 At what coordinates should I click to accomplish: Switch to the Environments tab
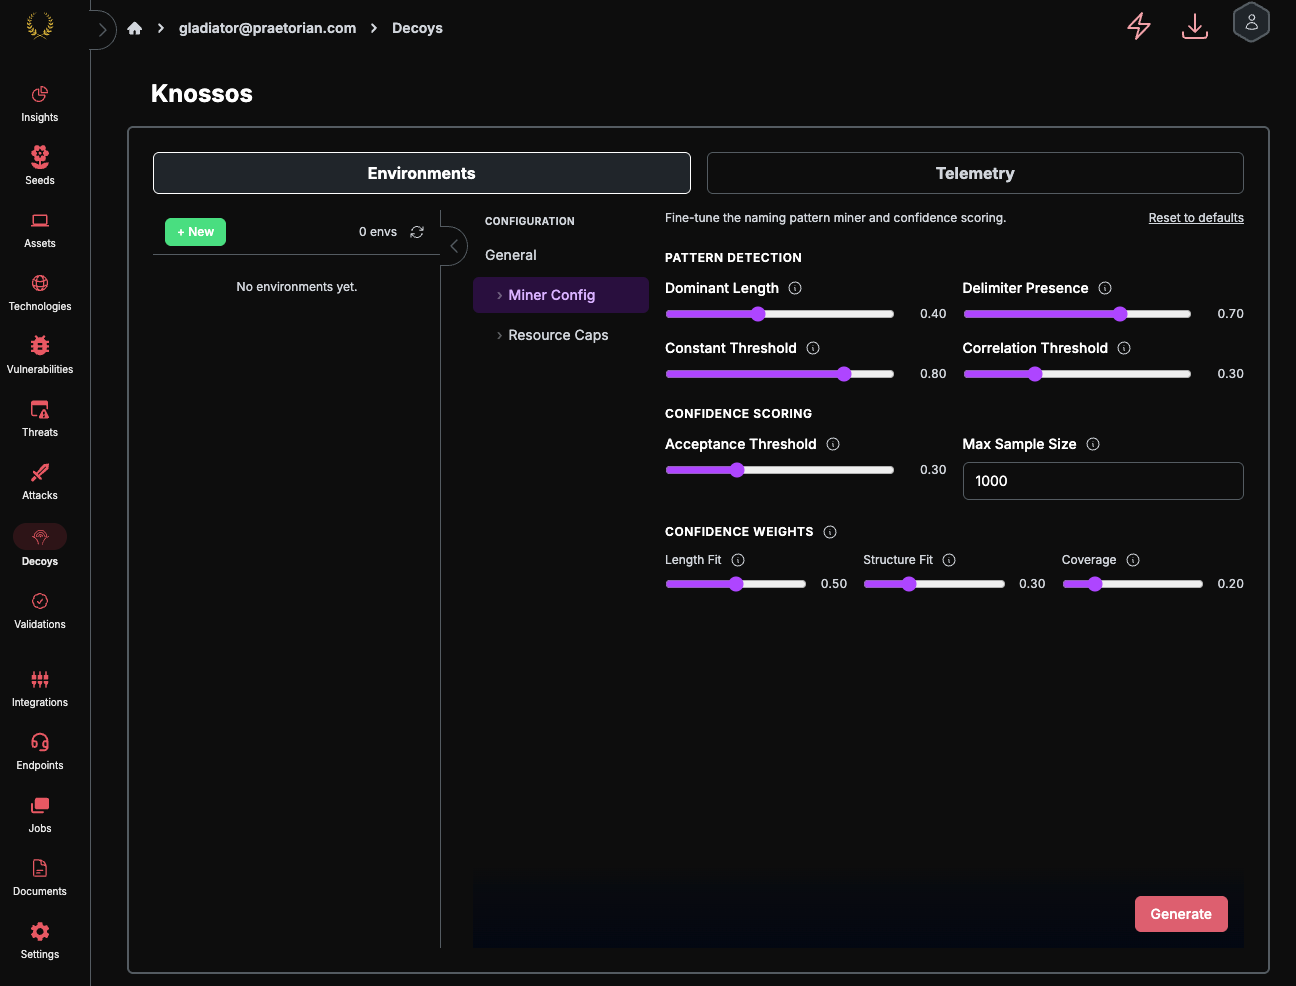[x=422, y=173]
